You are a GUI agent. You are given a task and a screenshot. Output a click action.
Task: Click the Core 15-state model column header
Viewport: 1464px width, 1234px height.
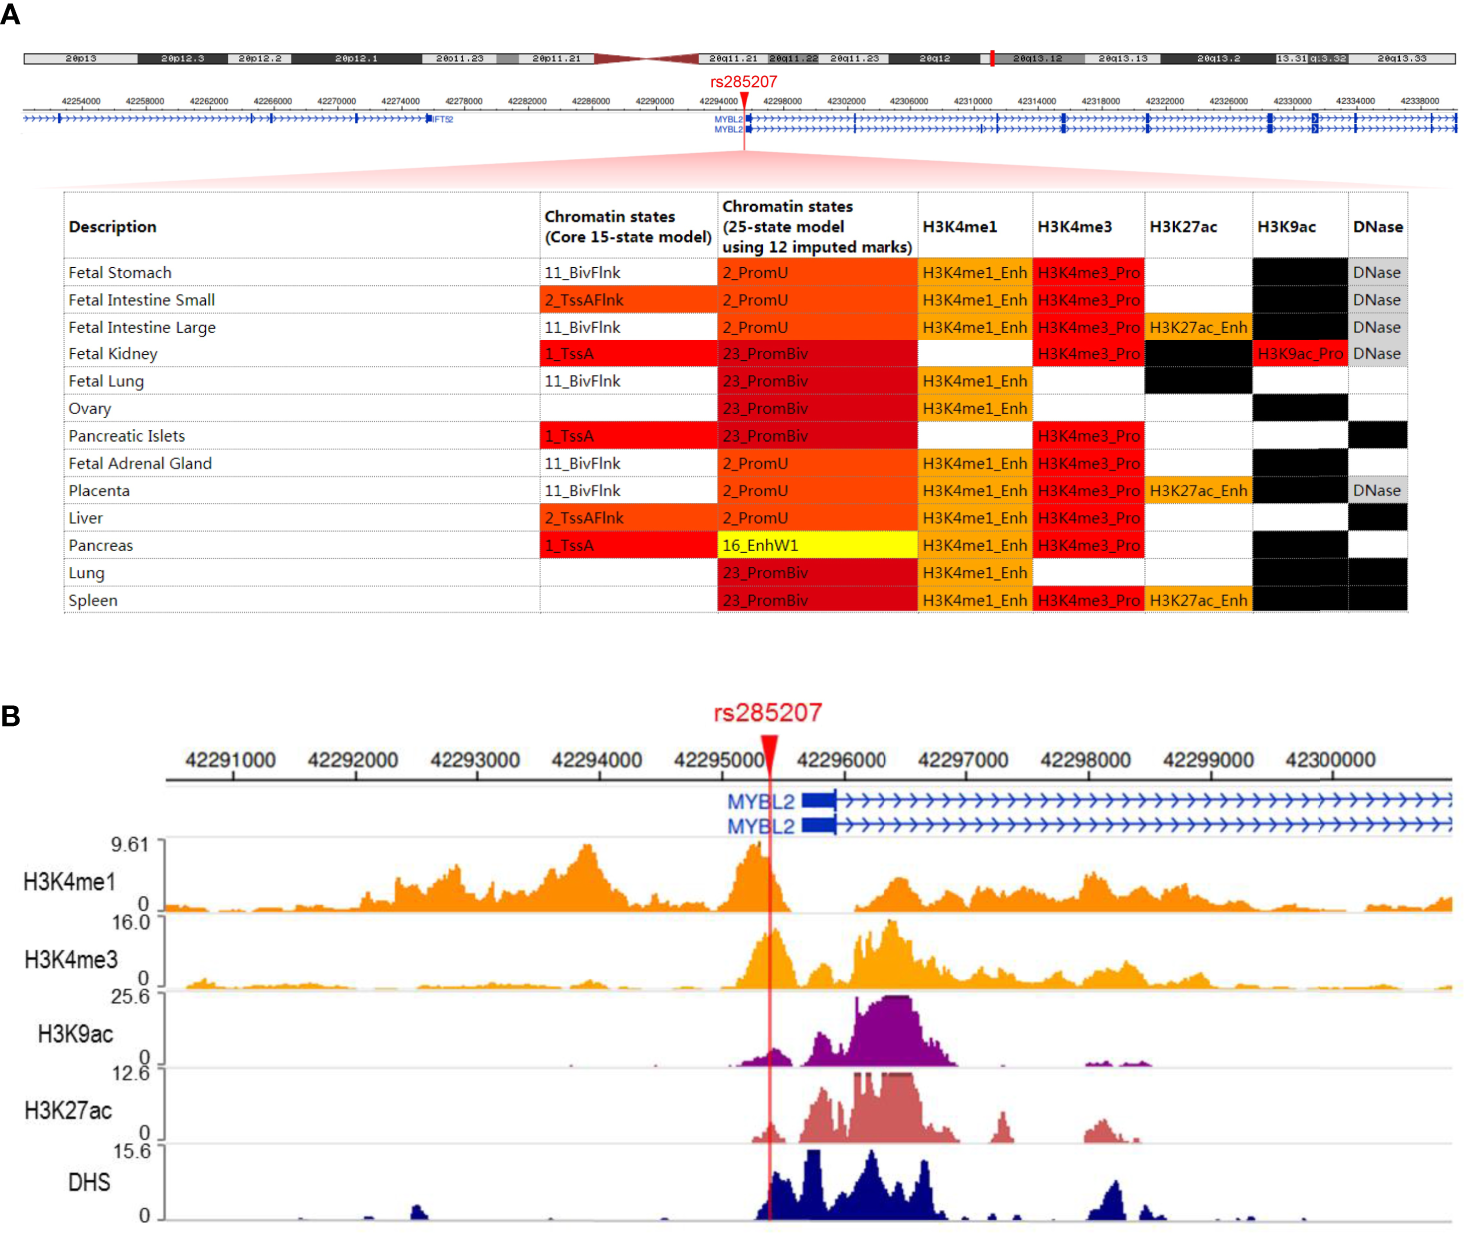click(627, 227)
